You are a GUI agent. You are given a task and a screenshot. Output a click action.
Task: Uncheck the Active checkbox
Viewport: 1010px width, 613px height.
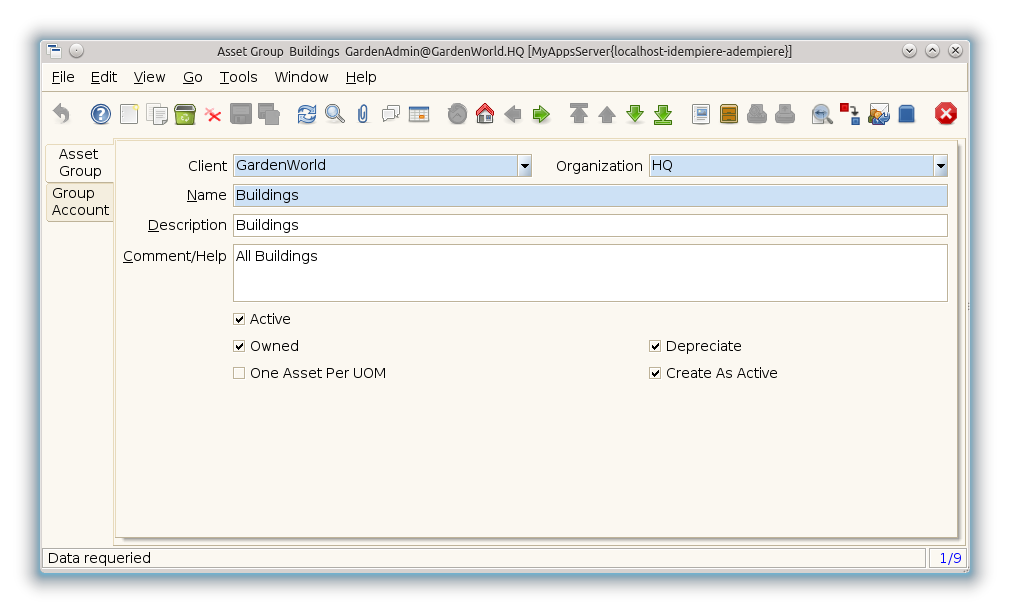239,319
